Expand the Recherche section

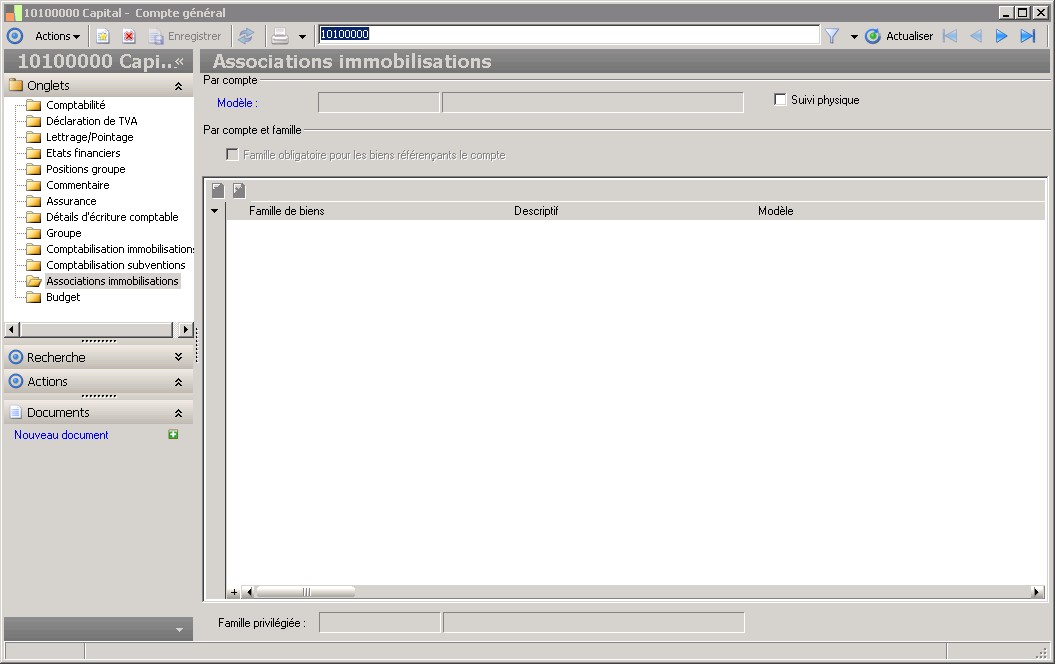178,357
